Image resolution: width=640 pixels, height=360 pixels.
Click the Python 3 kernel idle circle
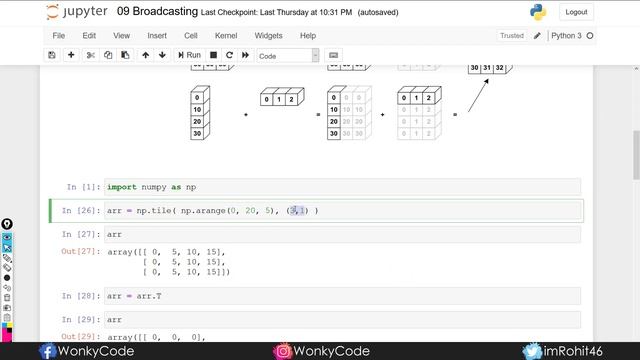point(590,36)
